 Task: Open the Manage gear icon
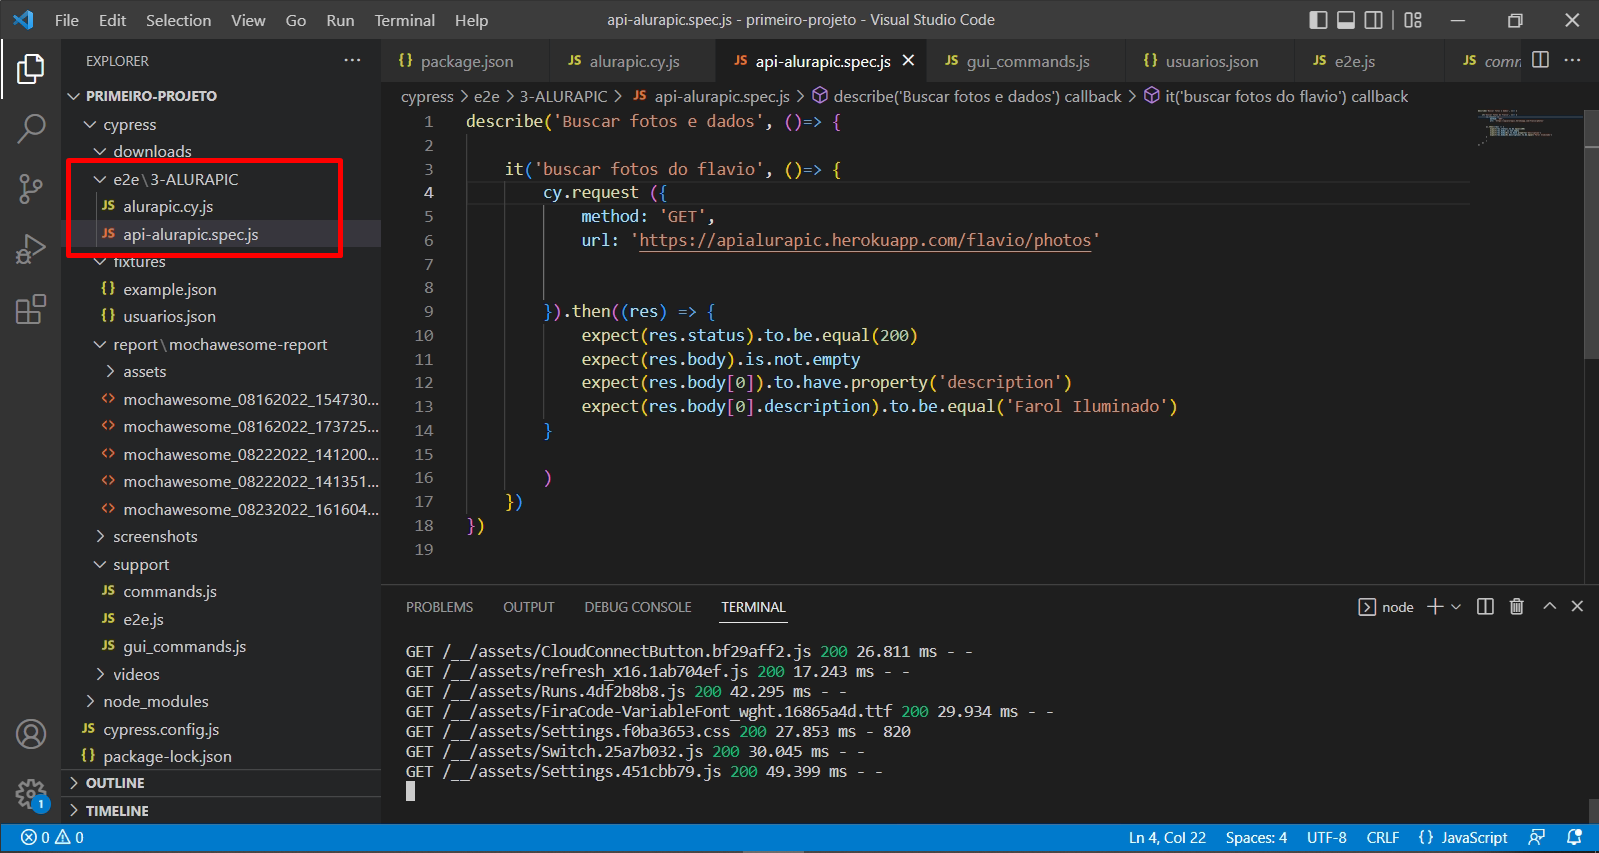coord(31,795)
